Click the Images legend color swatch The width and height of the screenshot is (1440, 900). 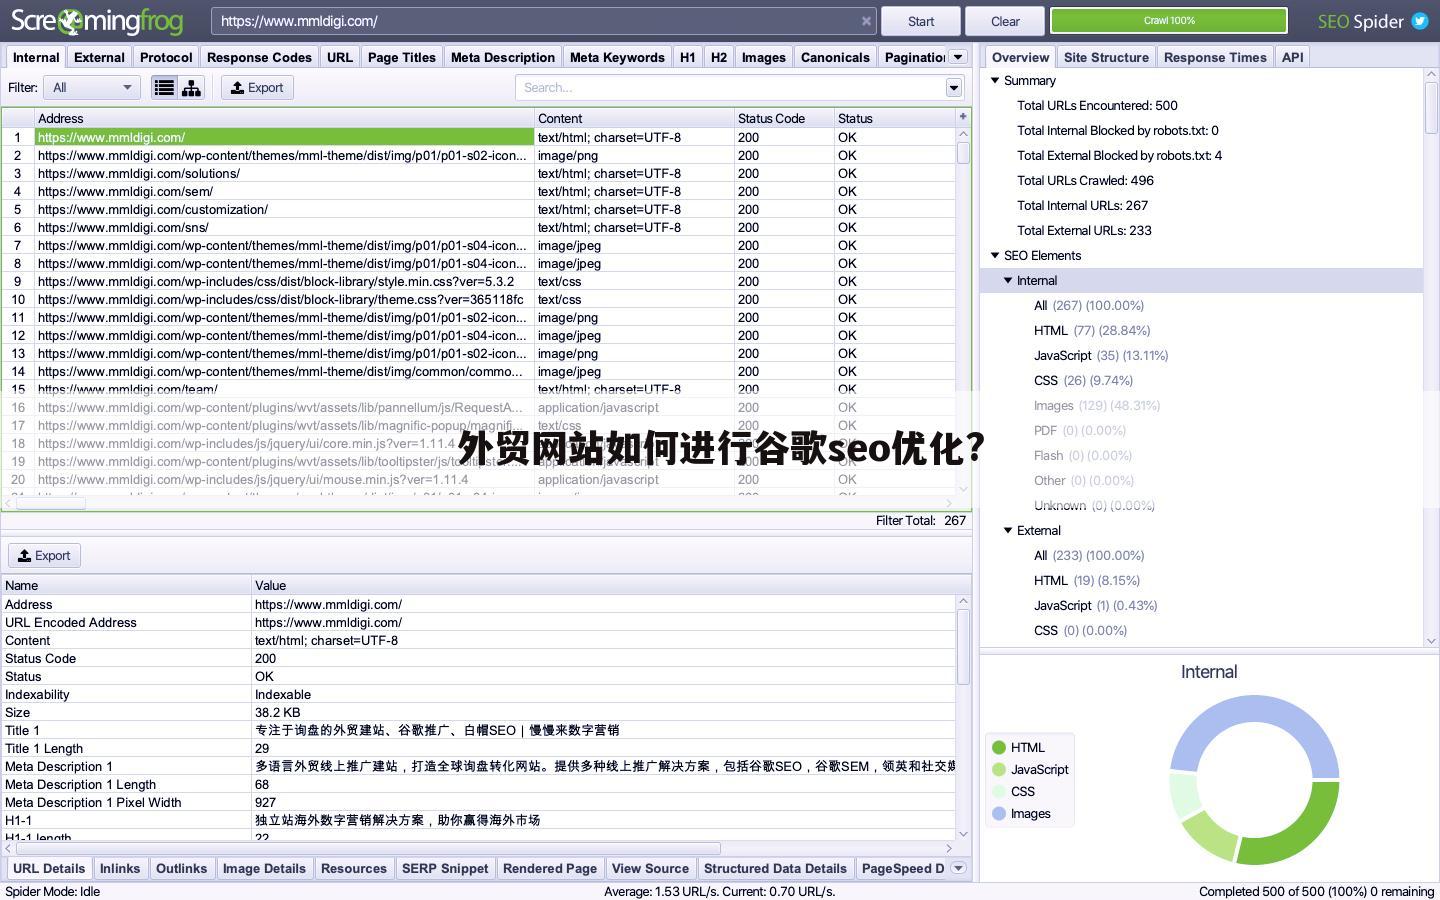(x=998, y=813)
